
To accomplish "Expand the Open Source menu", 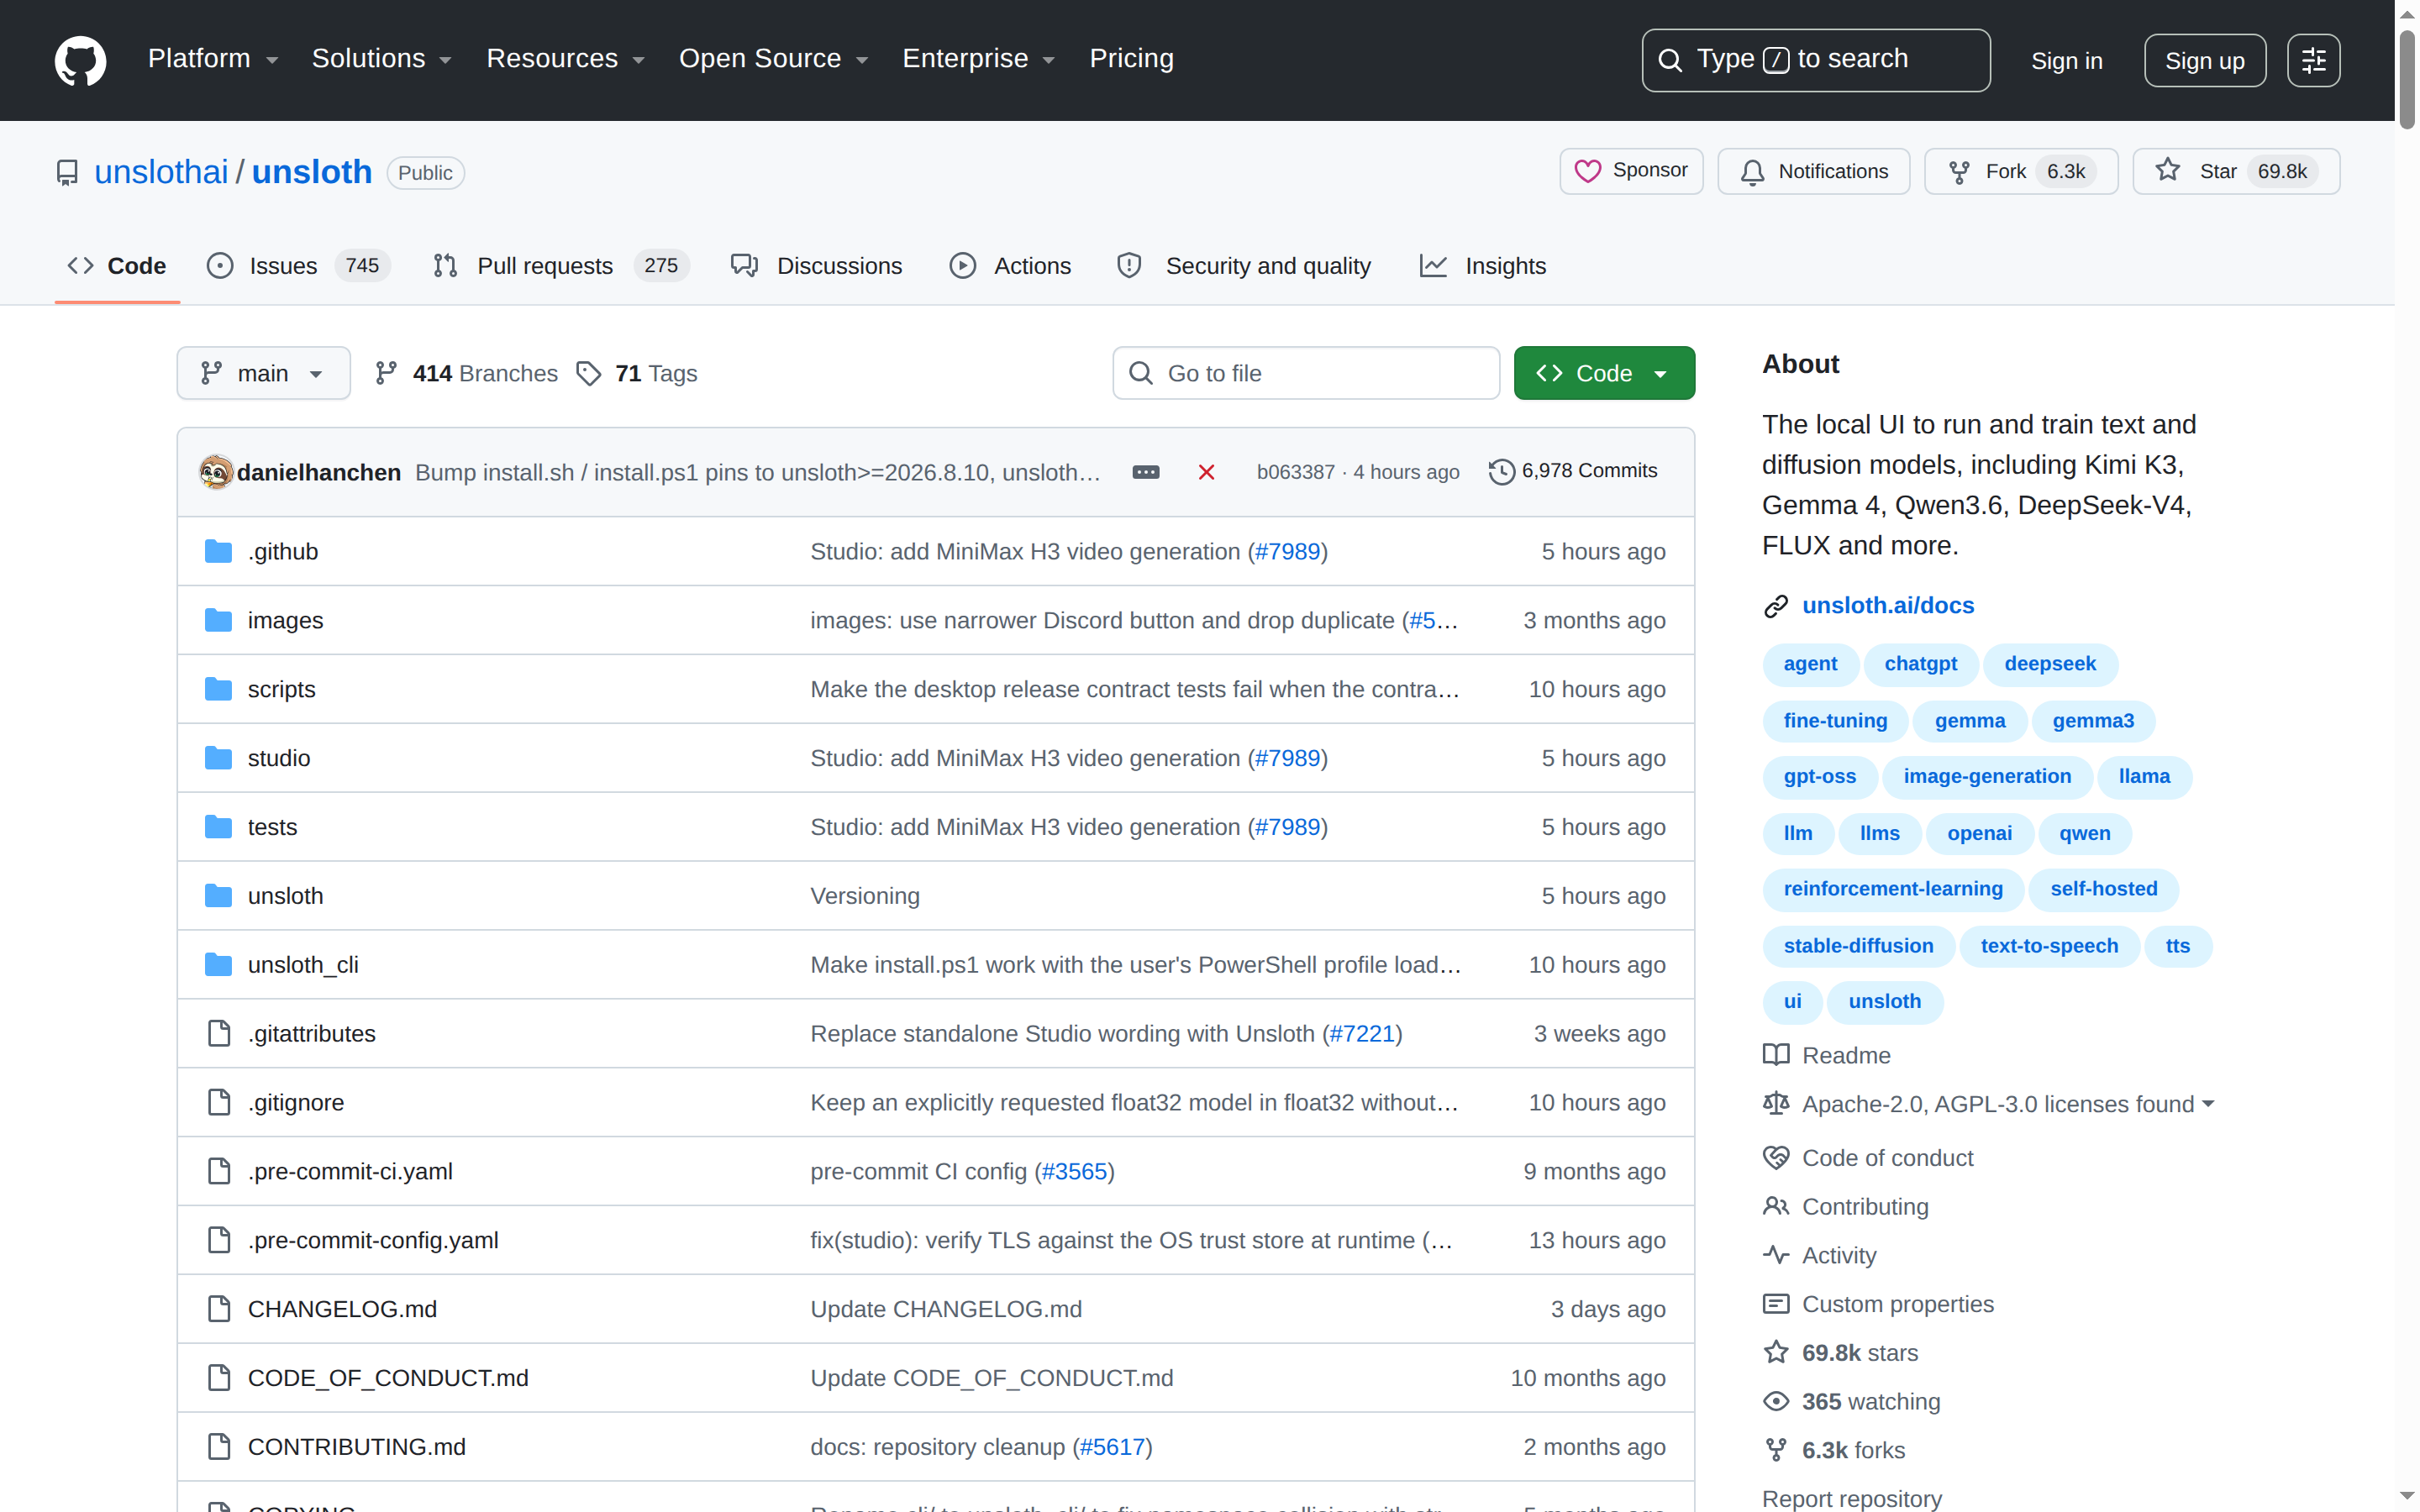I will pyautogui.click(x=773, y=59).
